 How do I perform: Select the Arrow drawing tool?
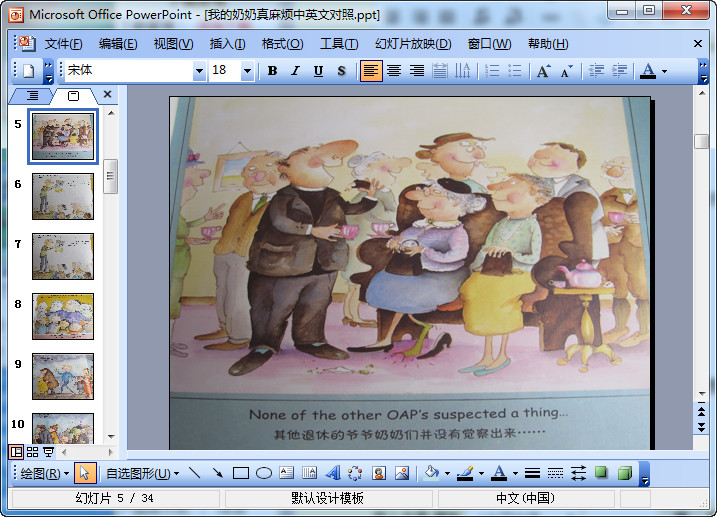point(218,473)
